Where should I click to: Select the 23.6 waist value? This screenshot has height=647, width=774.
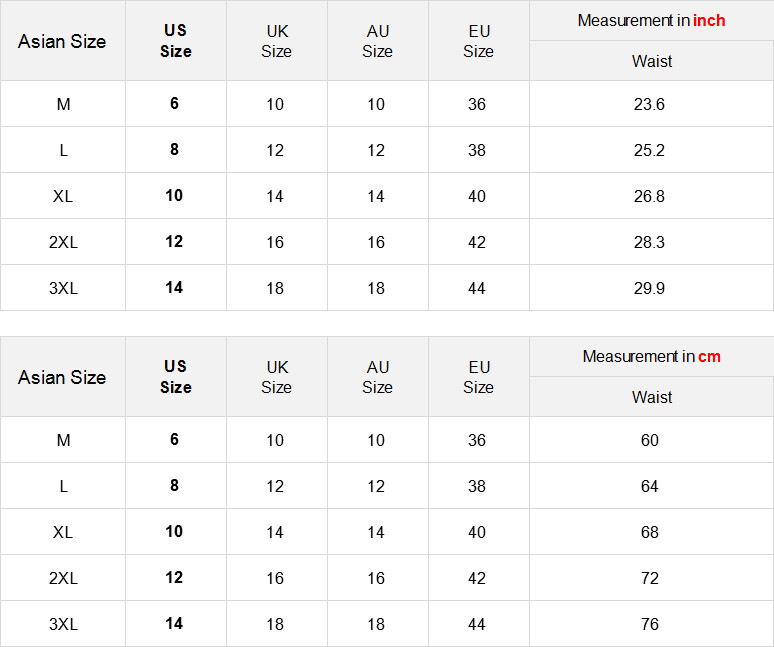click(649, 104)
